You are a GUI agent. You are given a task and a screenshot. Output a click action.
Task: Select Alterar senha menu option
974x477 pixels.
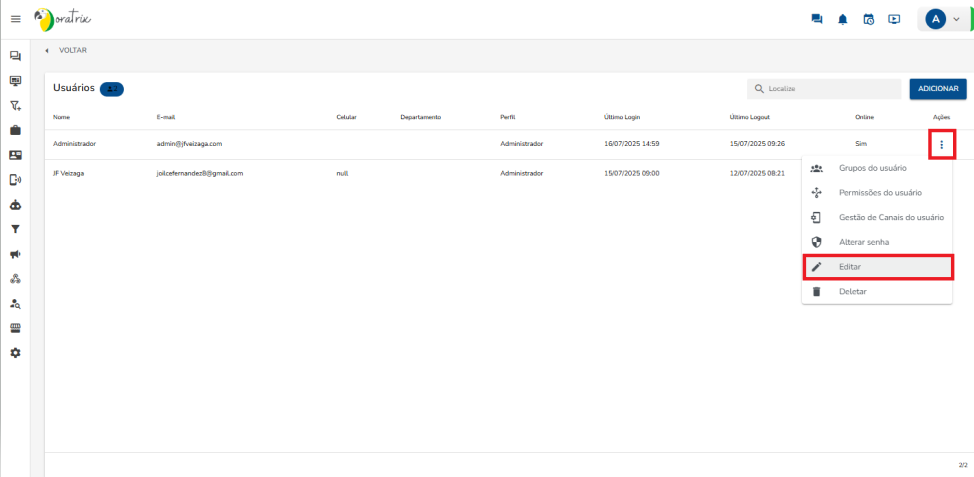click(x=863, y=242)
